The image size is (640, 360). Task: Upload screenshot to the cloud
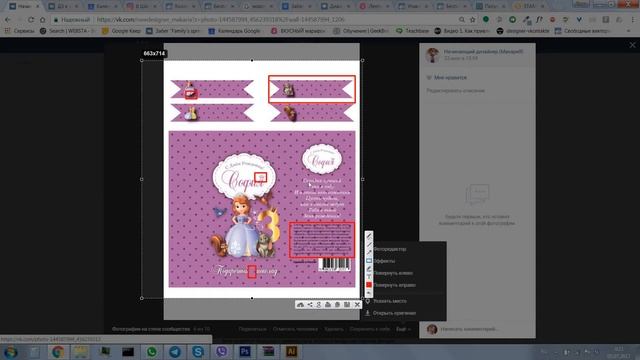[300, 304]
